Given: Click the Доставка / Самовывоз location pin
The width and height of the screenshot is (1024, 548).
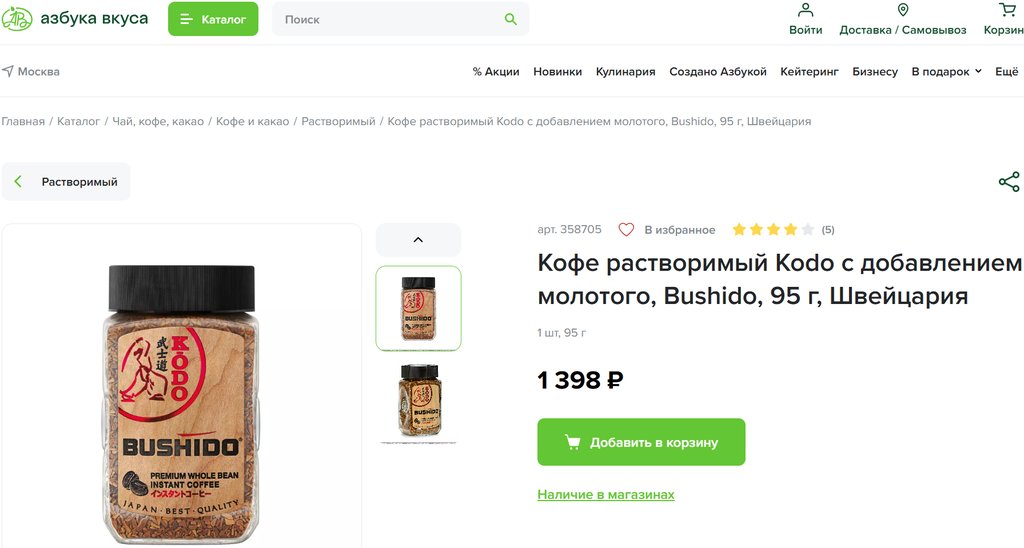Looking at the screenshot, I should point(903,10).
